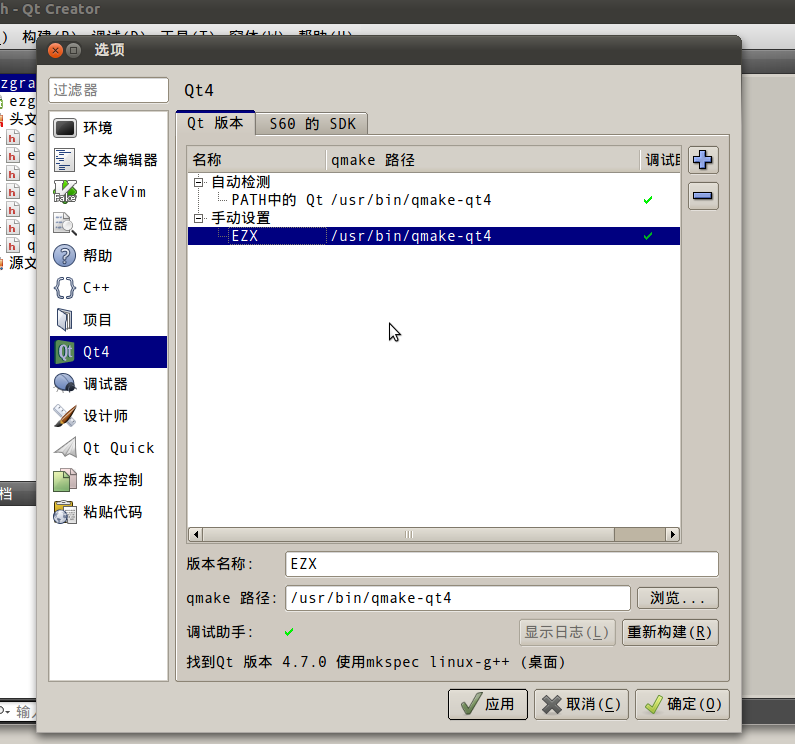
Task: Select the FakeVim settings category
Action: pyautogui.click(x=109, y=192)
